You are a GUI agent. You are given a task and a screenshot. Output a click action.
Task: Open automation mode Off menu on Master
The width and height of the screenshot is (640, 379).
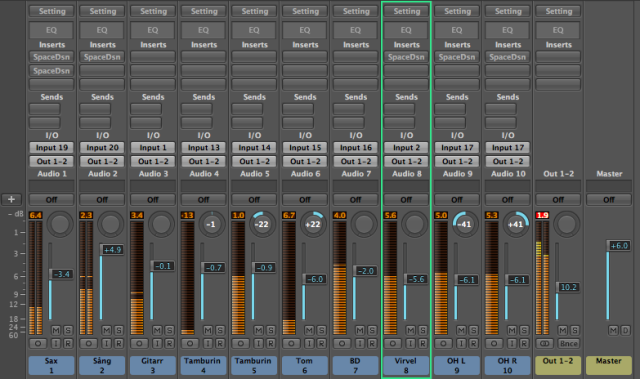click(x=609, y=199)
